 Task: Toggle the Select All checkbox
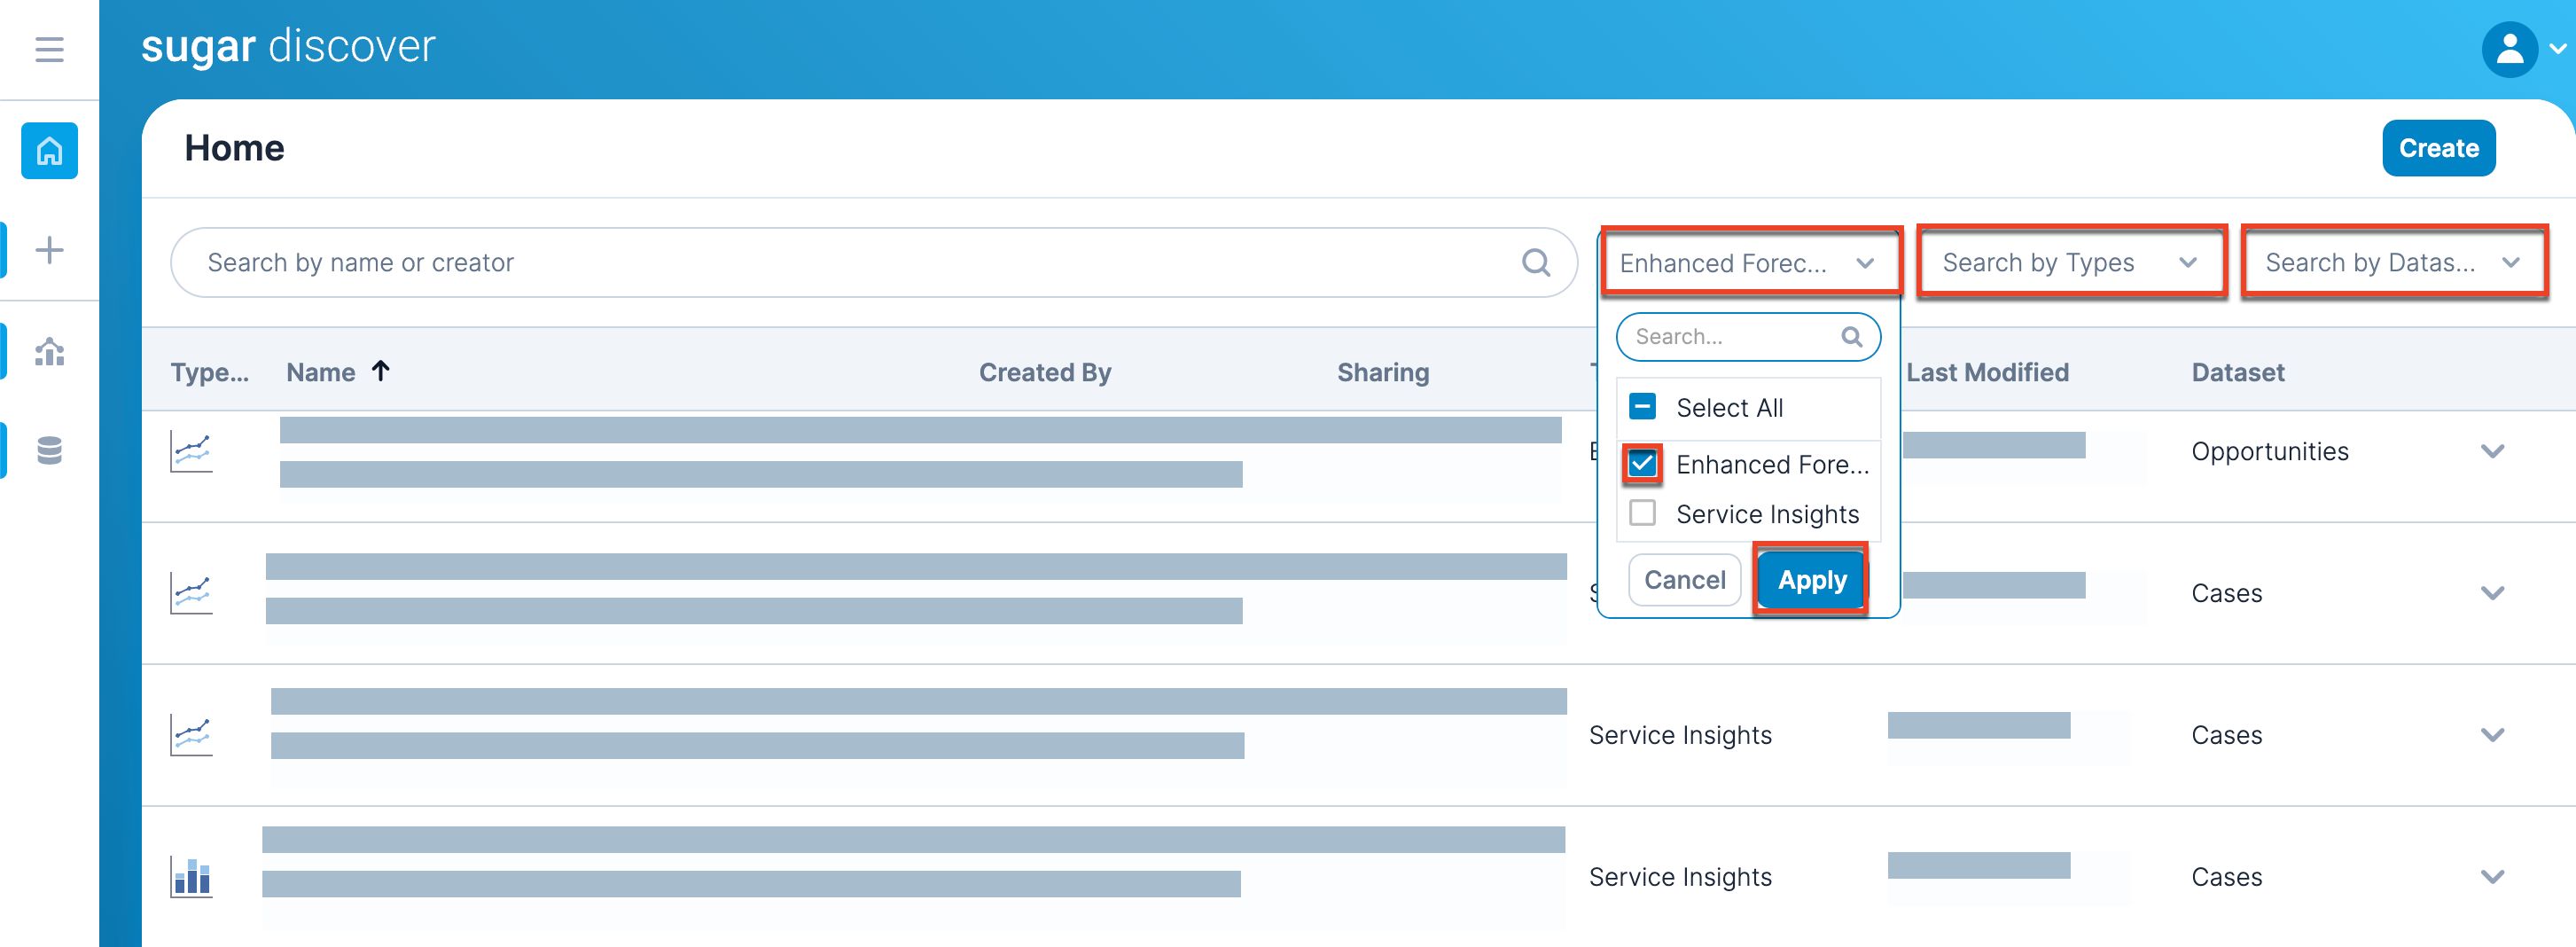(1642, 407)
